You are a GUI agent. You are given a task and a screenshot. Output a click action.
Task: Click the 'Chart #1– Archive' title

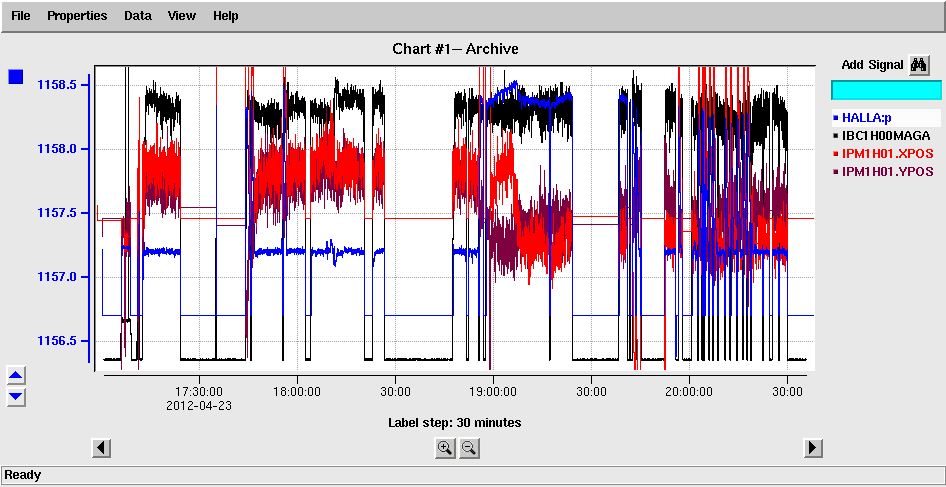[x=455, y=49]
